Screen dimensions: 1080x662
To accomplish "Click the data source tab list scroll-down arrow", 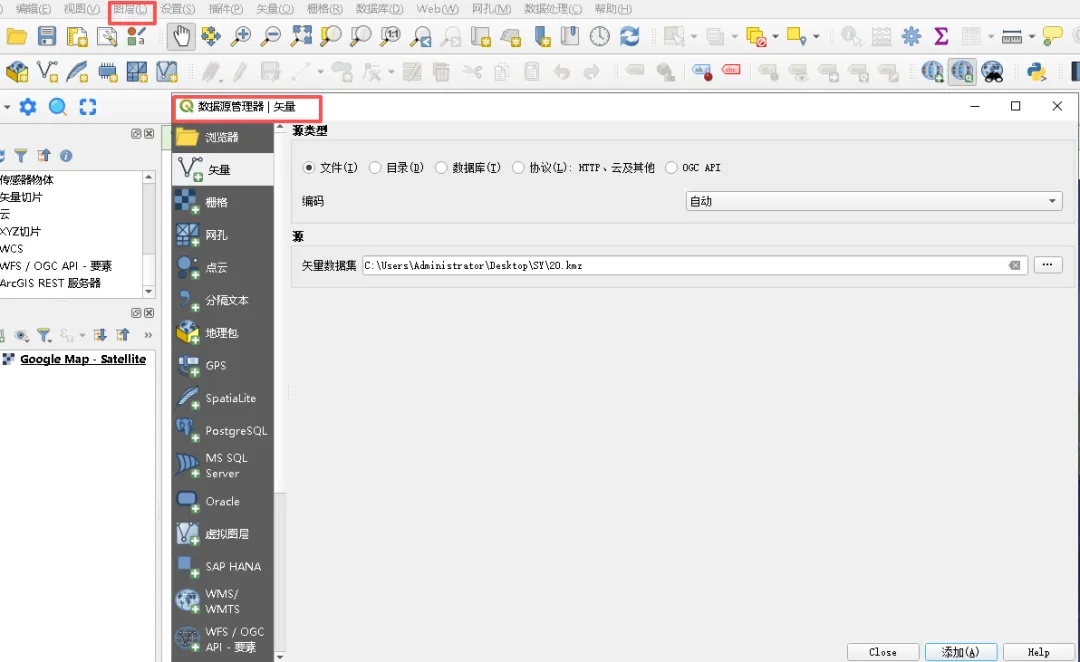I will coord(280,656).
